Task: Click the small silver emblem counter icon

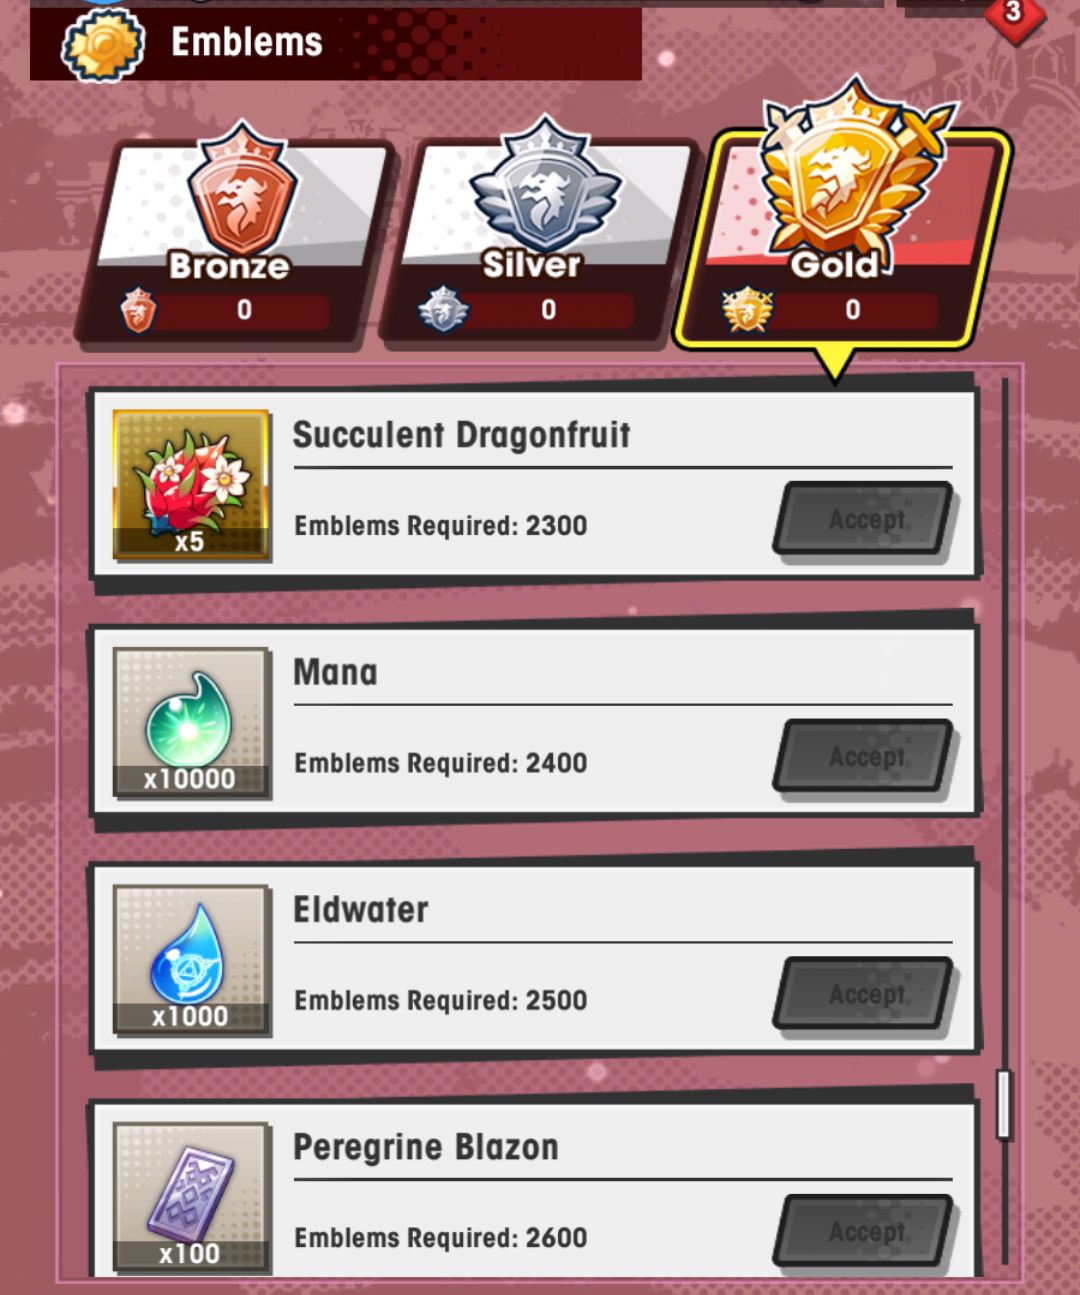Action: [x=443, y=310]
